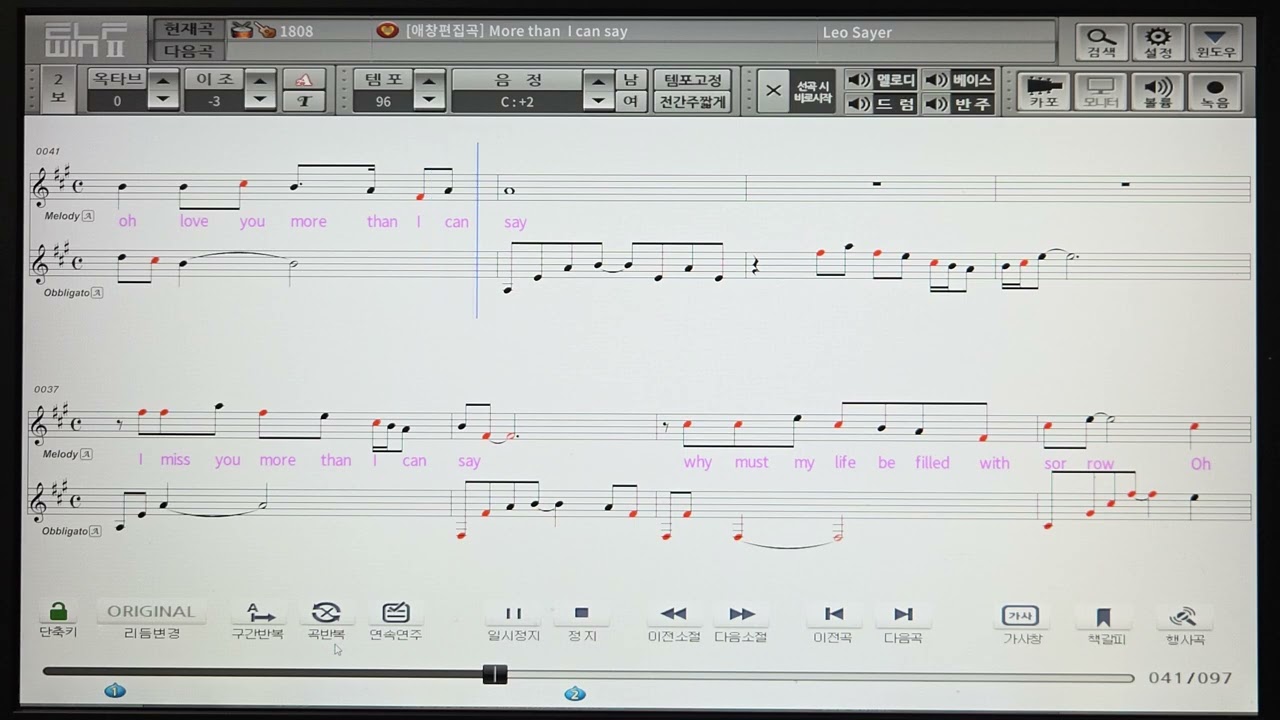Toggle the 템포고정 tempo lock button

[692, 80]
